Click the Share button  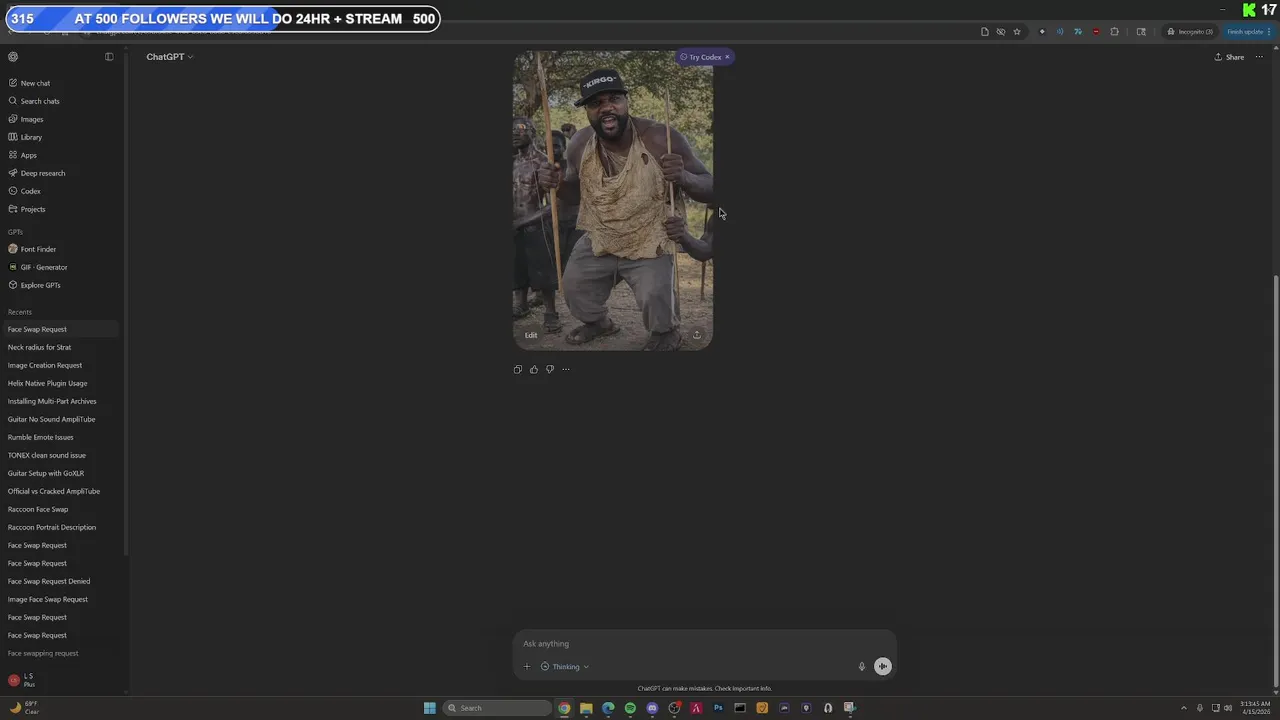[x=1229, y=57]
